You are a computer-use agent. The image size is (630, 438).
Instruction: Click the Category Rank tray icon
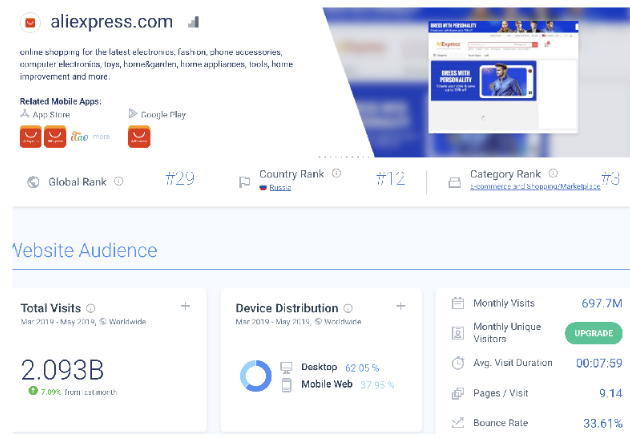(454, 182)
